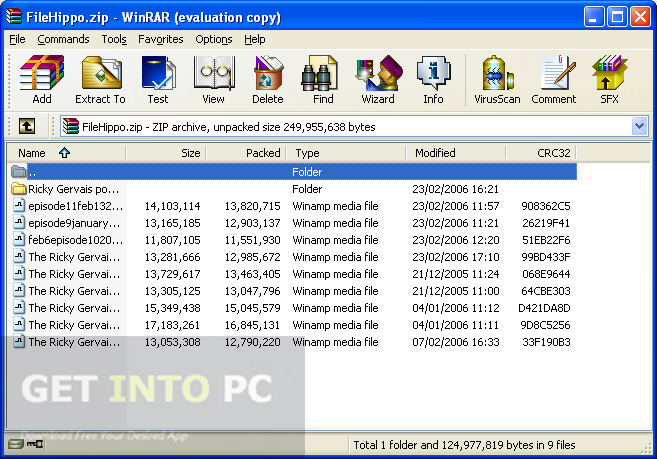
Task: Click modified date 07/02/2006 16:33
Action: [456, 342]
